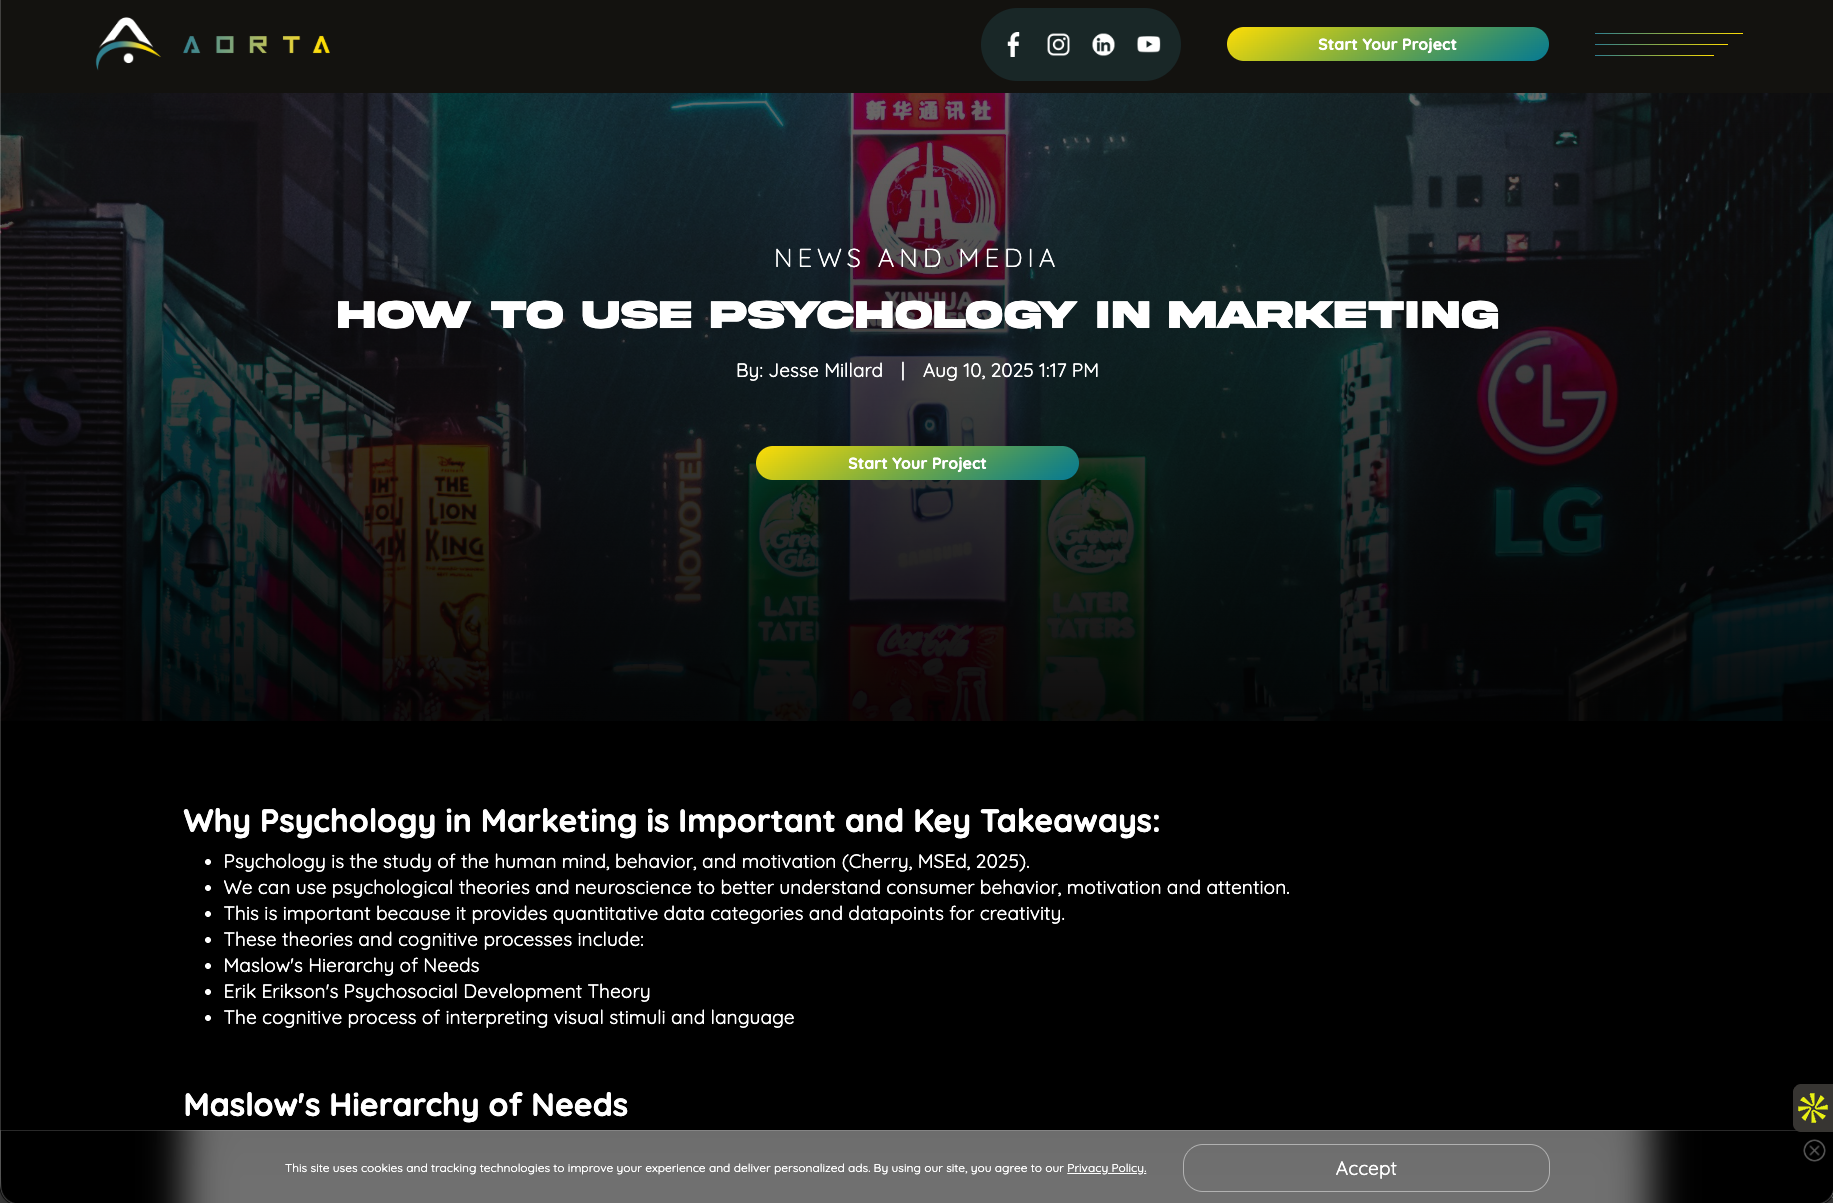Open the gradient-lines hamburger menu
The height and width of the screenshot is (1203, 1833).
tap(1668, 44)
